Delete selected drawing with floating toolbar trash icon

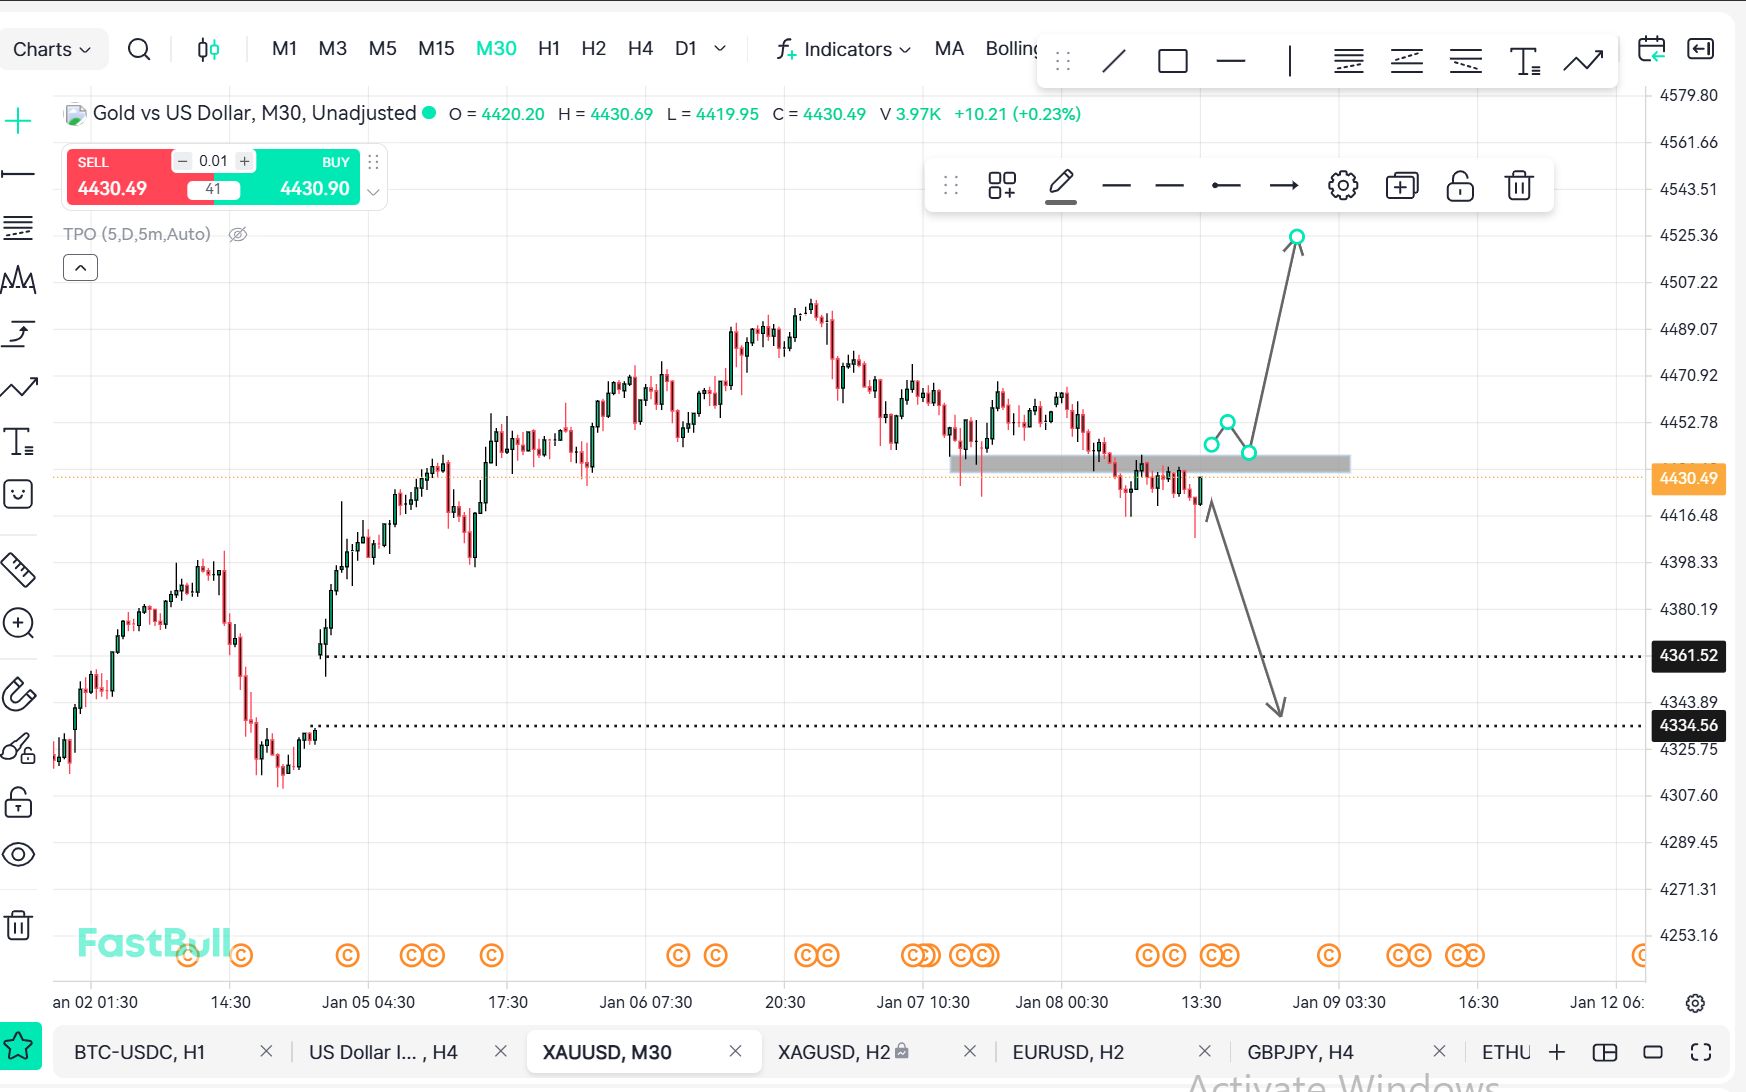pos(1518,186)
